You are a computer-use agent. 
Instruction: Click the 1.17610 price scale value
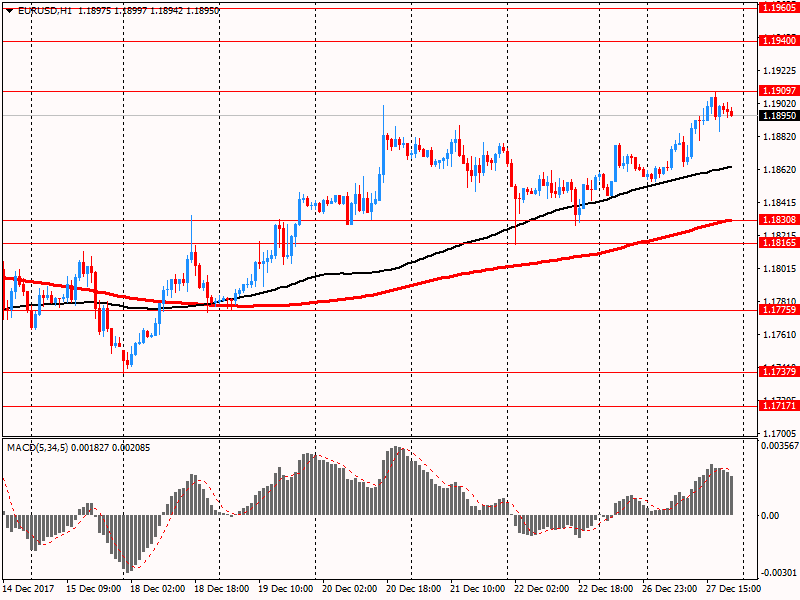point(779,335)
